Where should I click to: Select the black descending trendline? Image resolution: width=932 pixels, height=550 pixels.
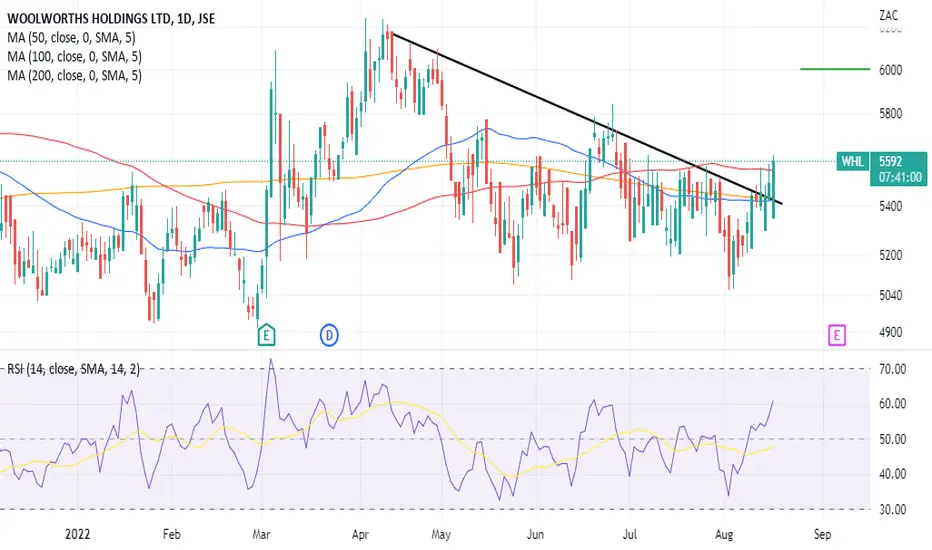click(585, 118)
